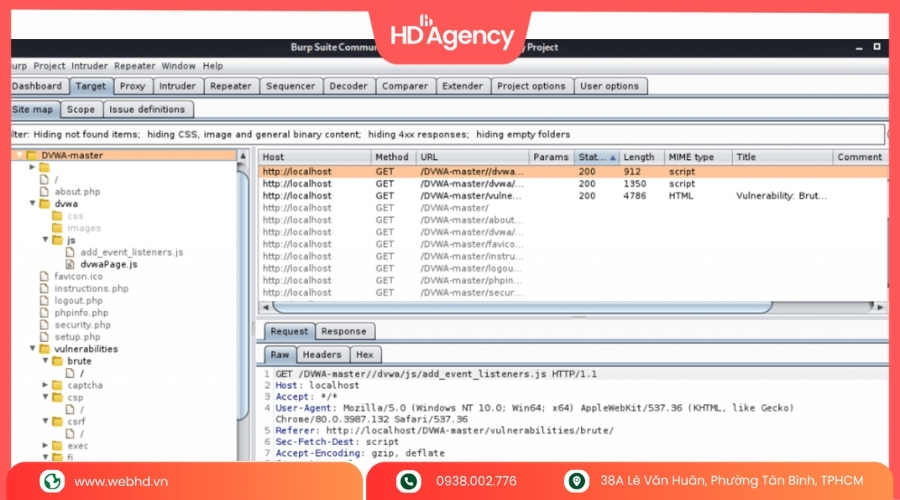The height and width of the screenshot is (500, 900).
Task: Click the images folder icon
Action: point(57,228)
